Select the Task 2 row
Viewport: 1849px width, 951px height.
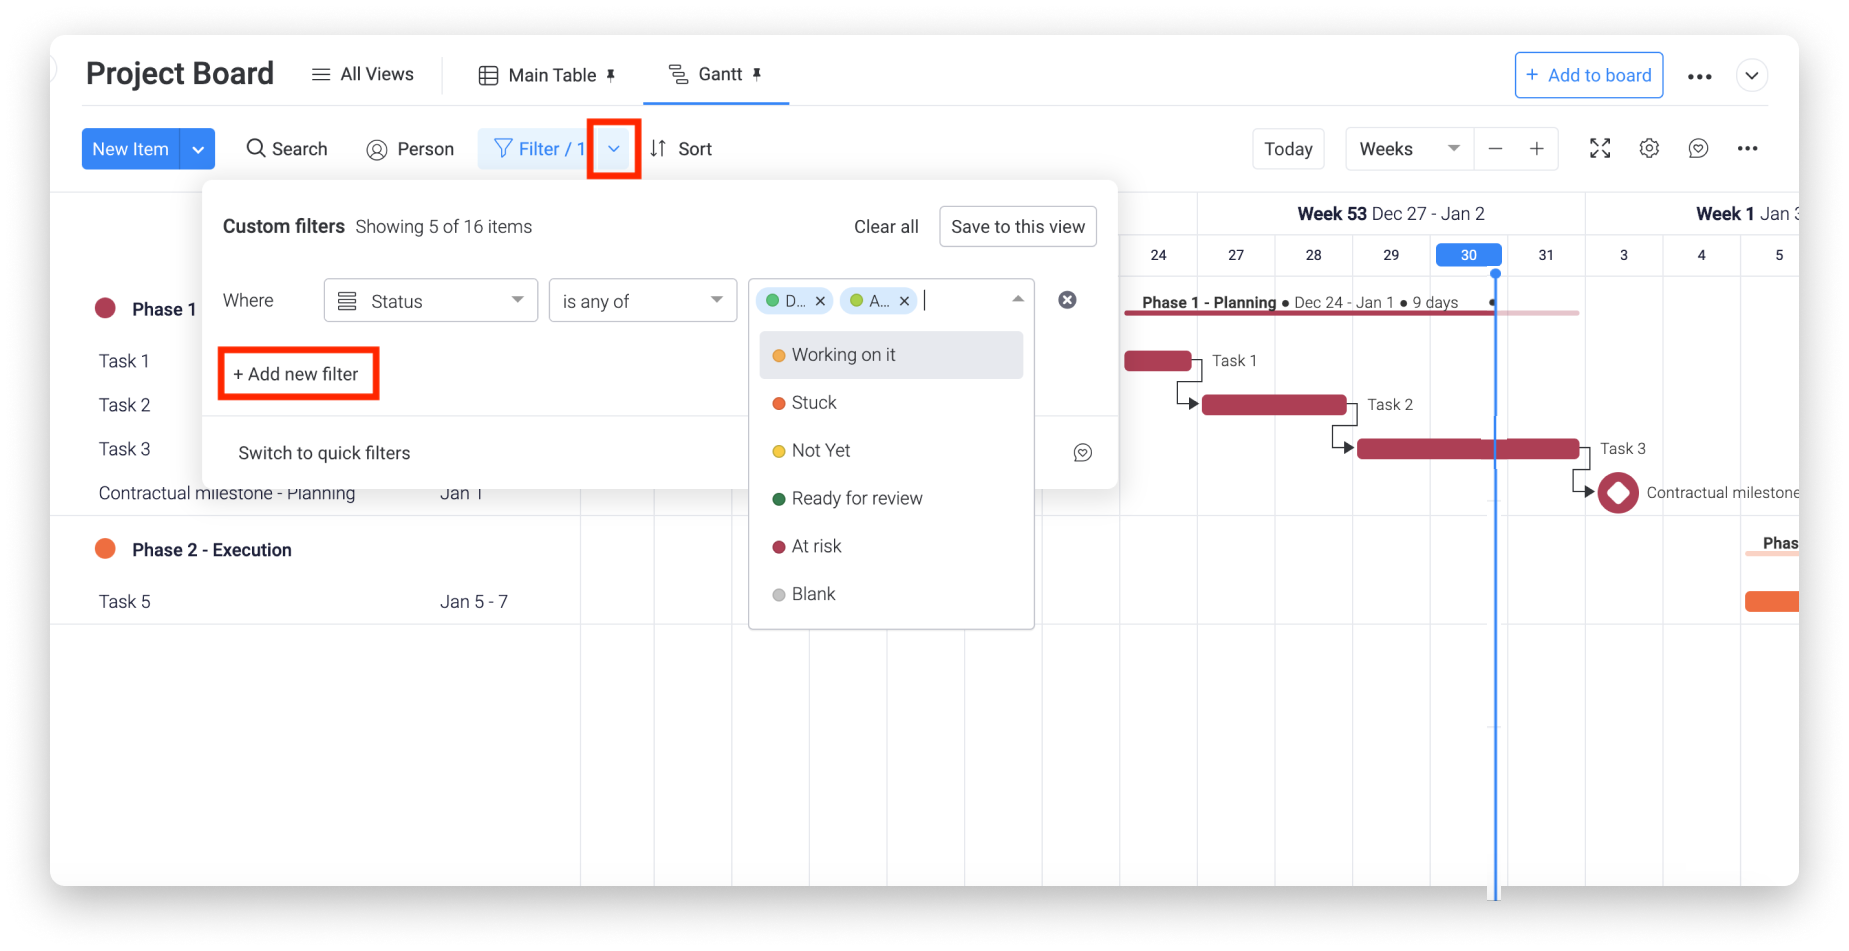124,405
